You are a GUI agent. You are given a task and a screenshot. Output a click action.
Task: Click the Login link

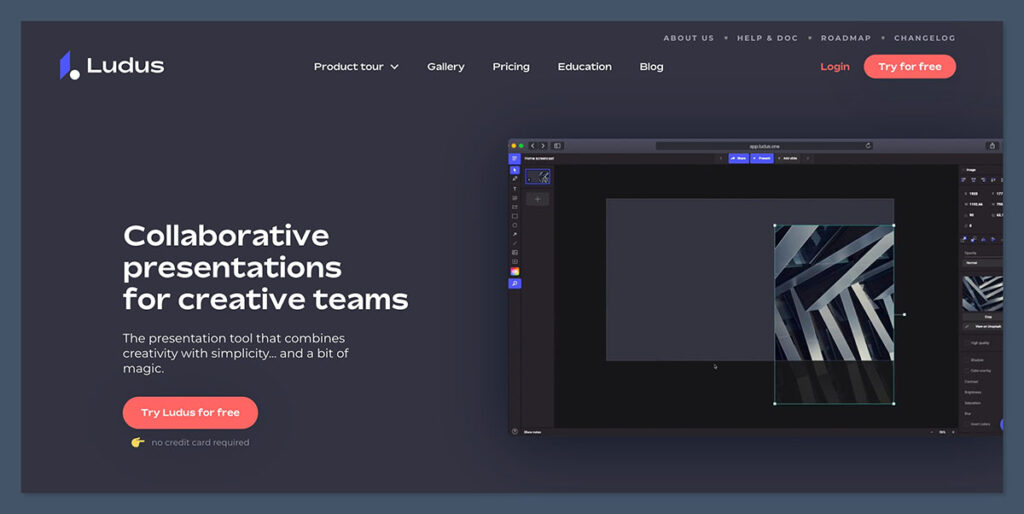coord(835,67)
